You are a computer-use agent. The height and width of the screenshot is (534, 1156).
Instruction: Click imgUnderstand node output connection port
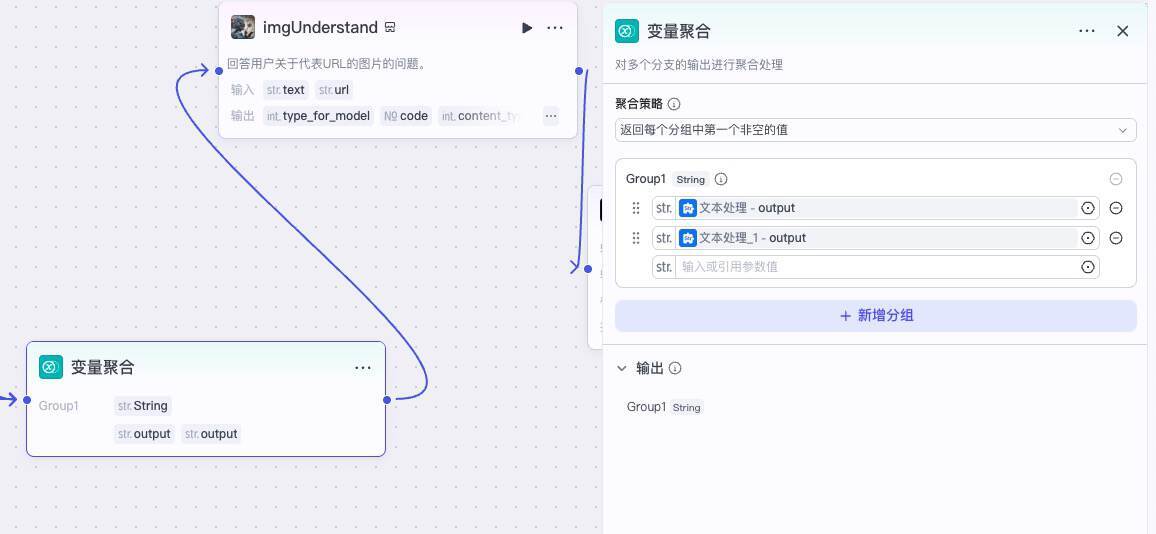[579, 71]
